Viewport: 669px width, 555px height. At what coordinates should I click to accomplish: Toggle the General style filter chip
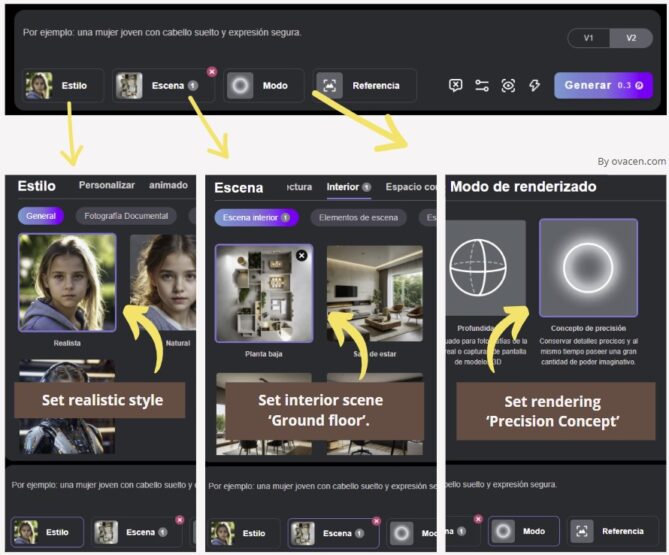click(41, 216)
